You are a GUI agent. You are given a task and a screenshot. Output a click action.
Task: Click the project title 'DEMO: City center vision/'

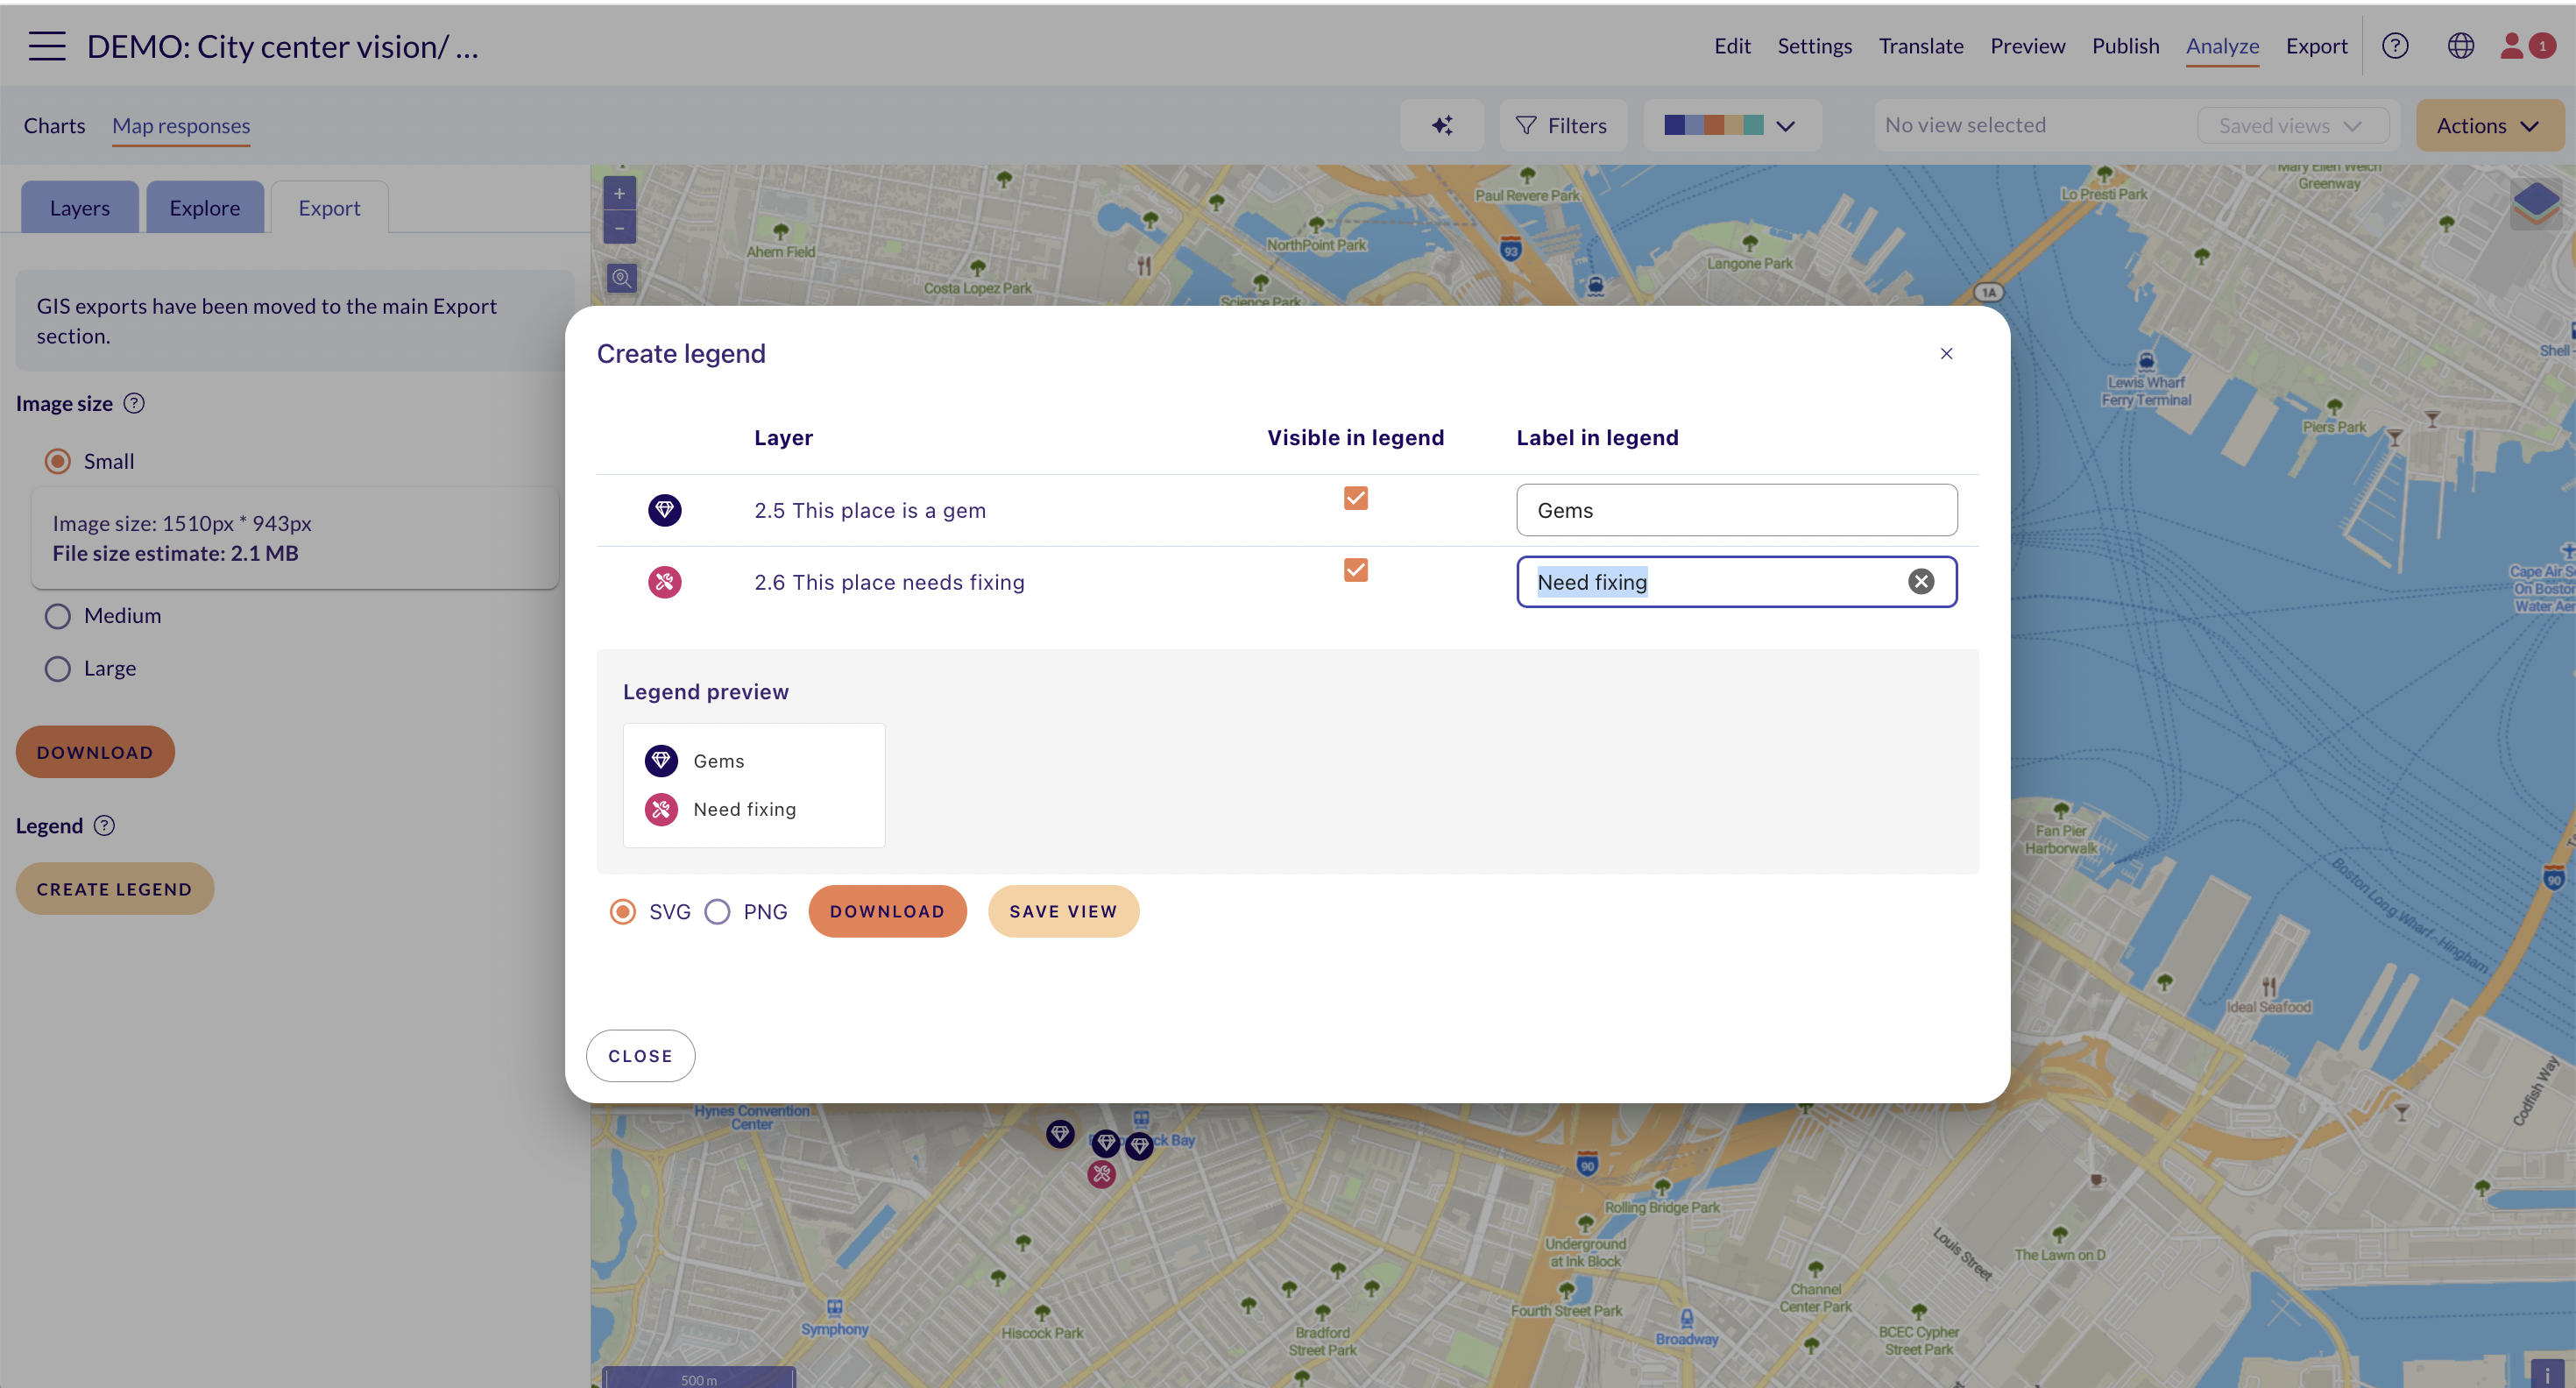coord(283,46)
